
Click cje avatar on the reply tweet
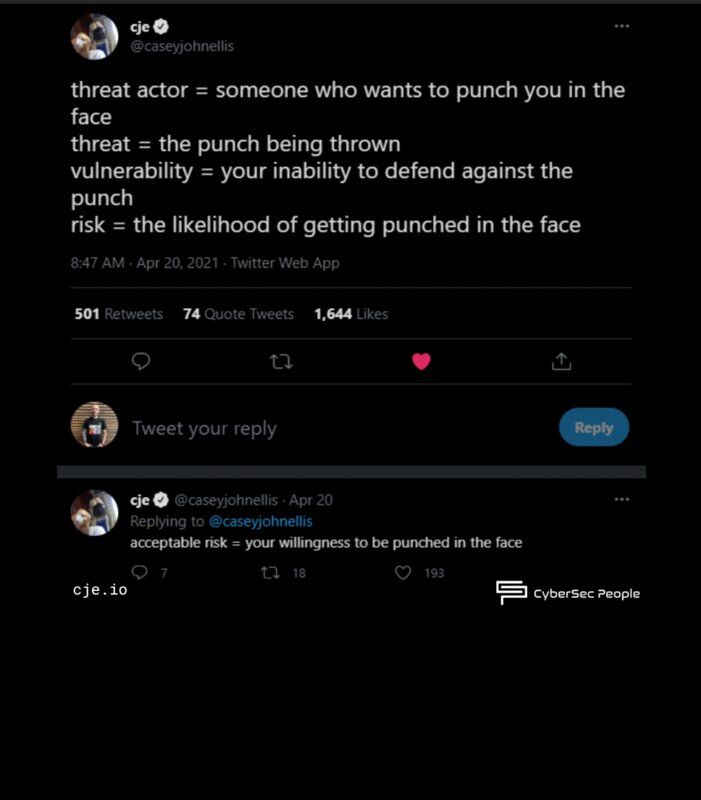pos(94,512)
